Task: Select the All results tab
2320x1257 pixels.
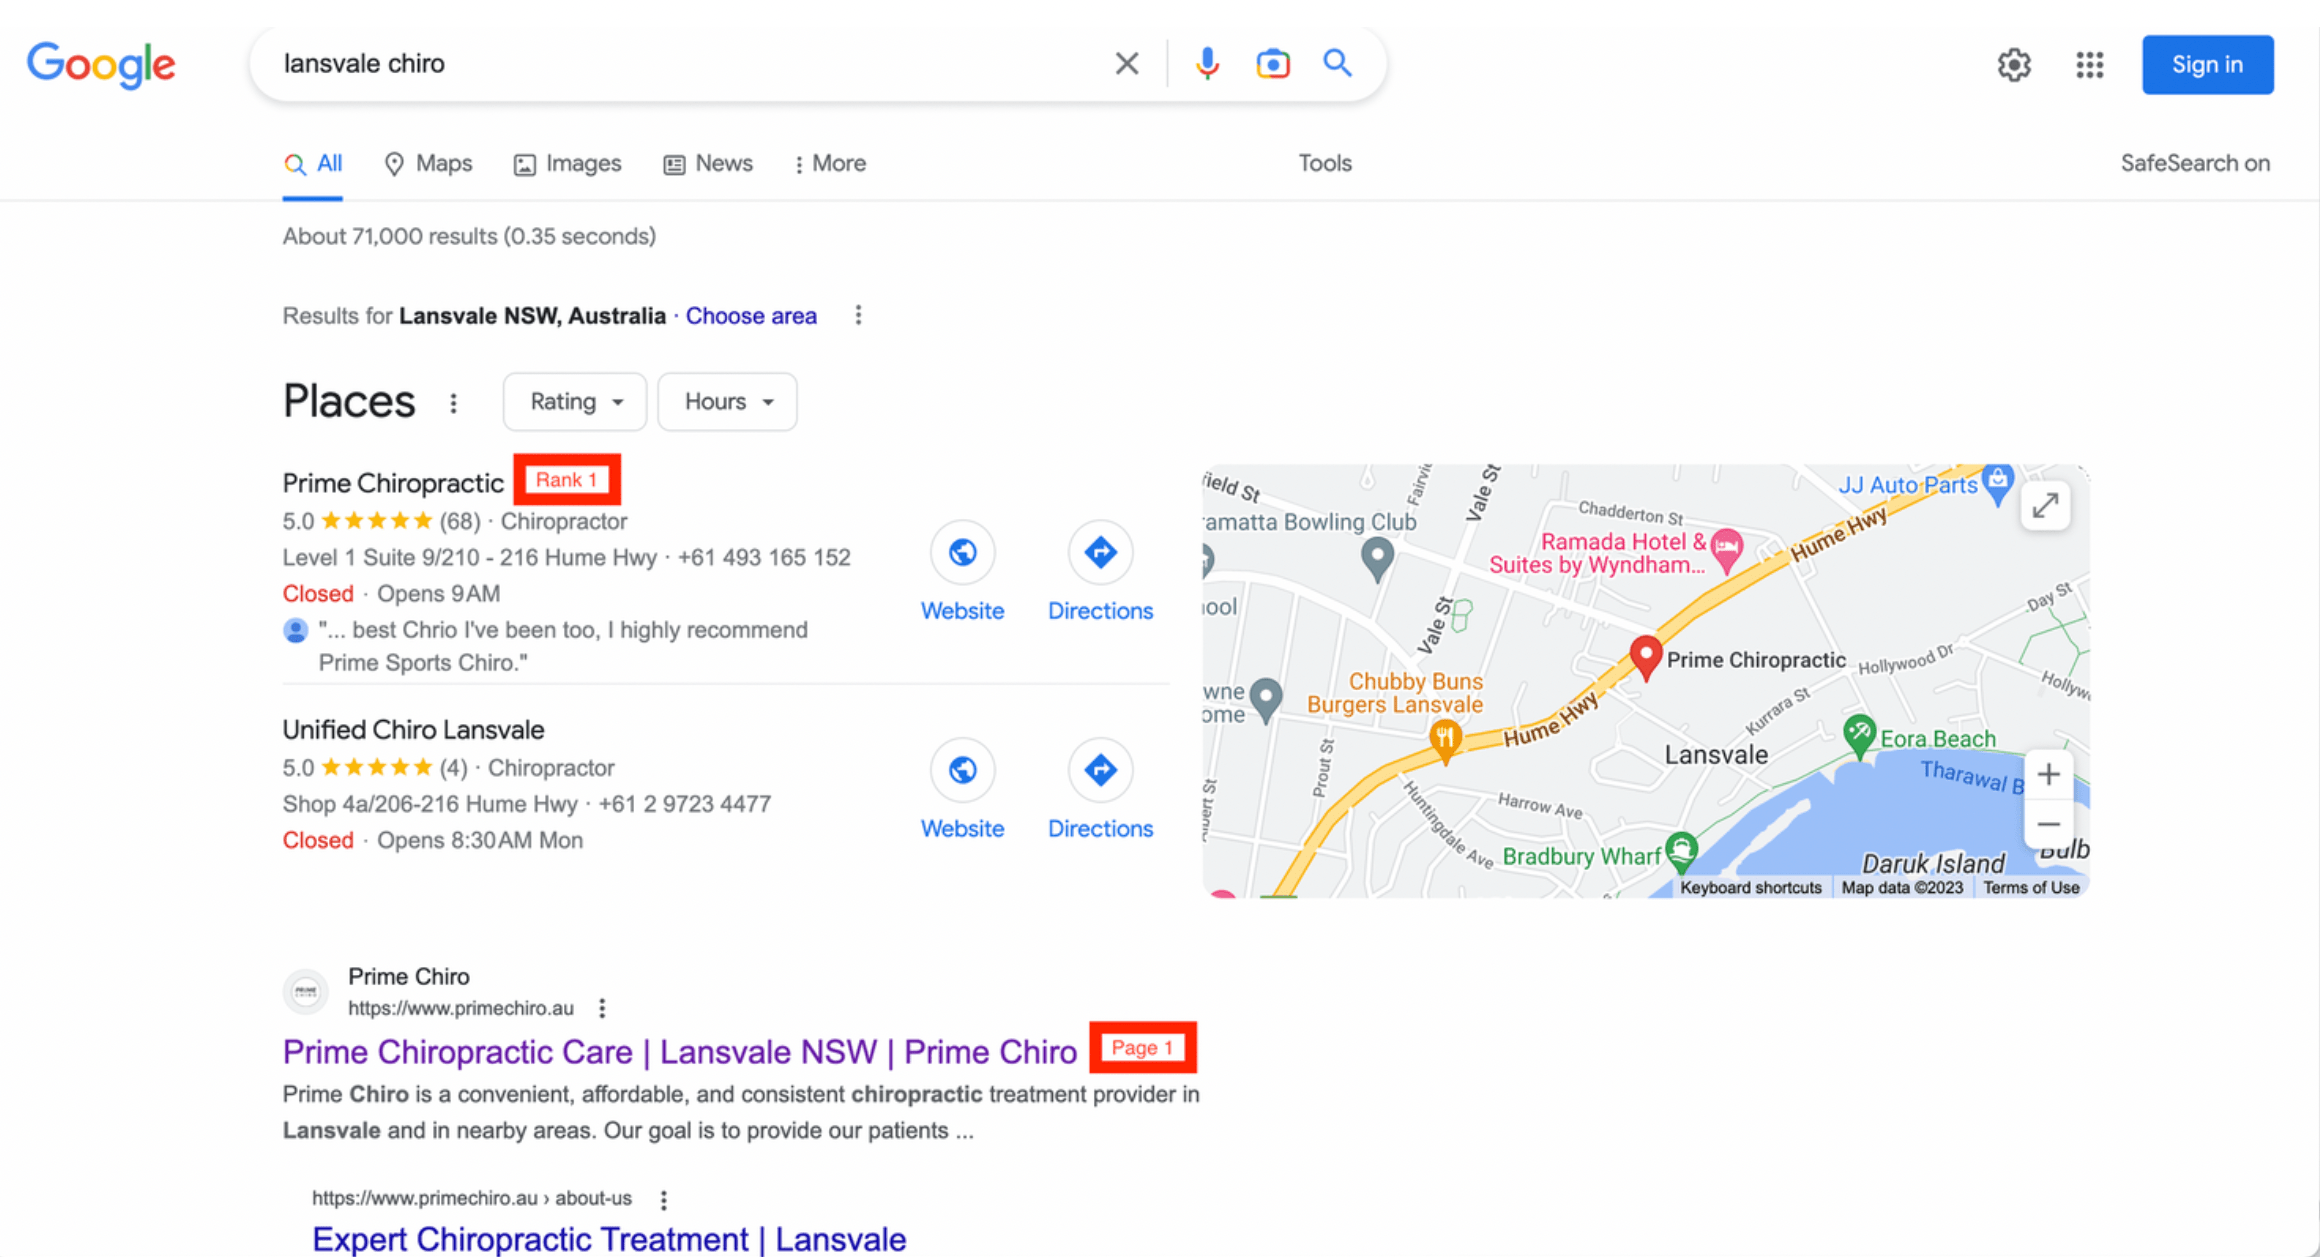Action: coord(313,164)
